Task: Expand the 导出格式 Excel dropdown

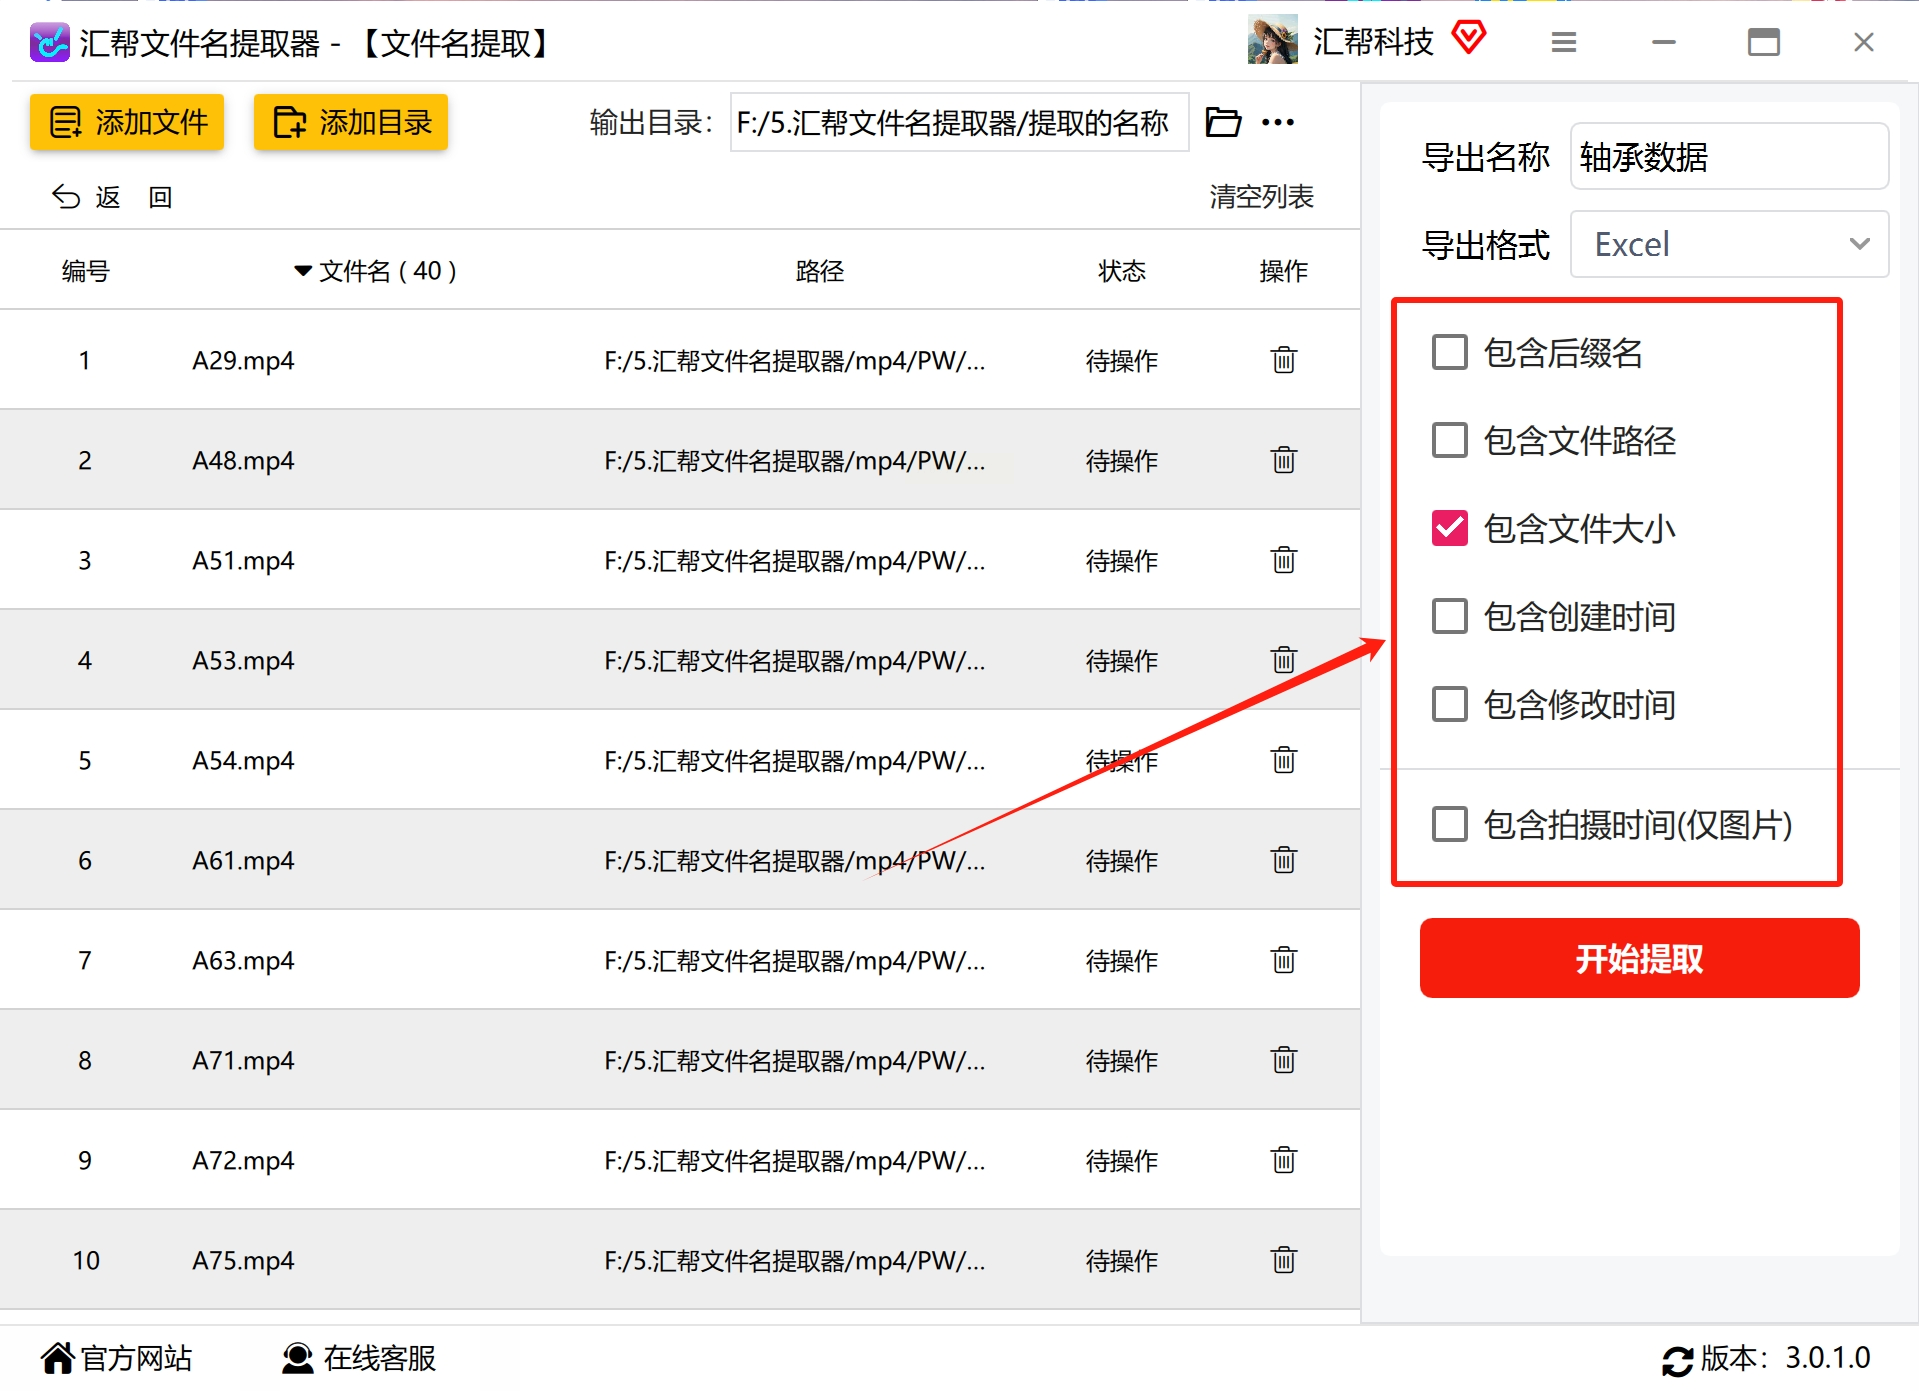Action: point(1728,244)
